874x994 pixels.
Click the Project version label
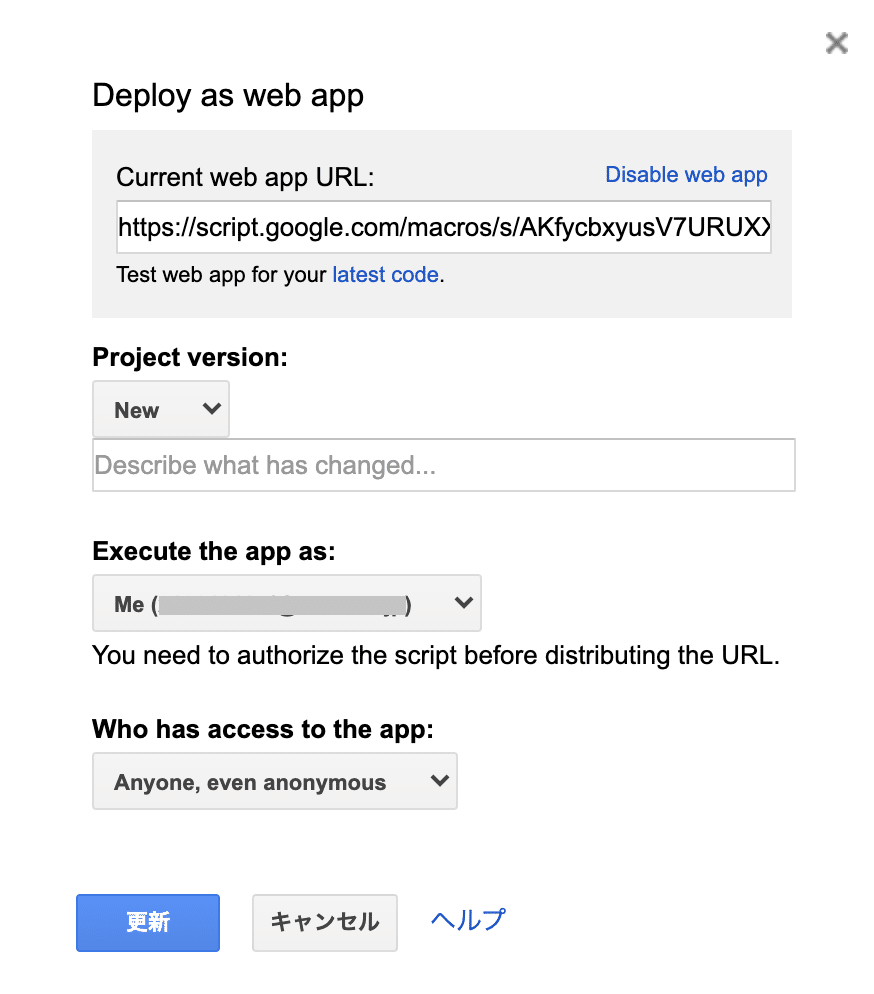[x=189, y=358]
